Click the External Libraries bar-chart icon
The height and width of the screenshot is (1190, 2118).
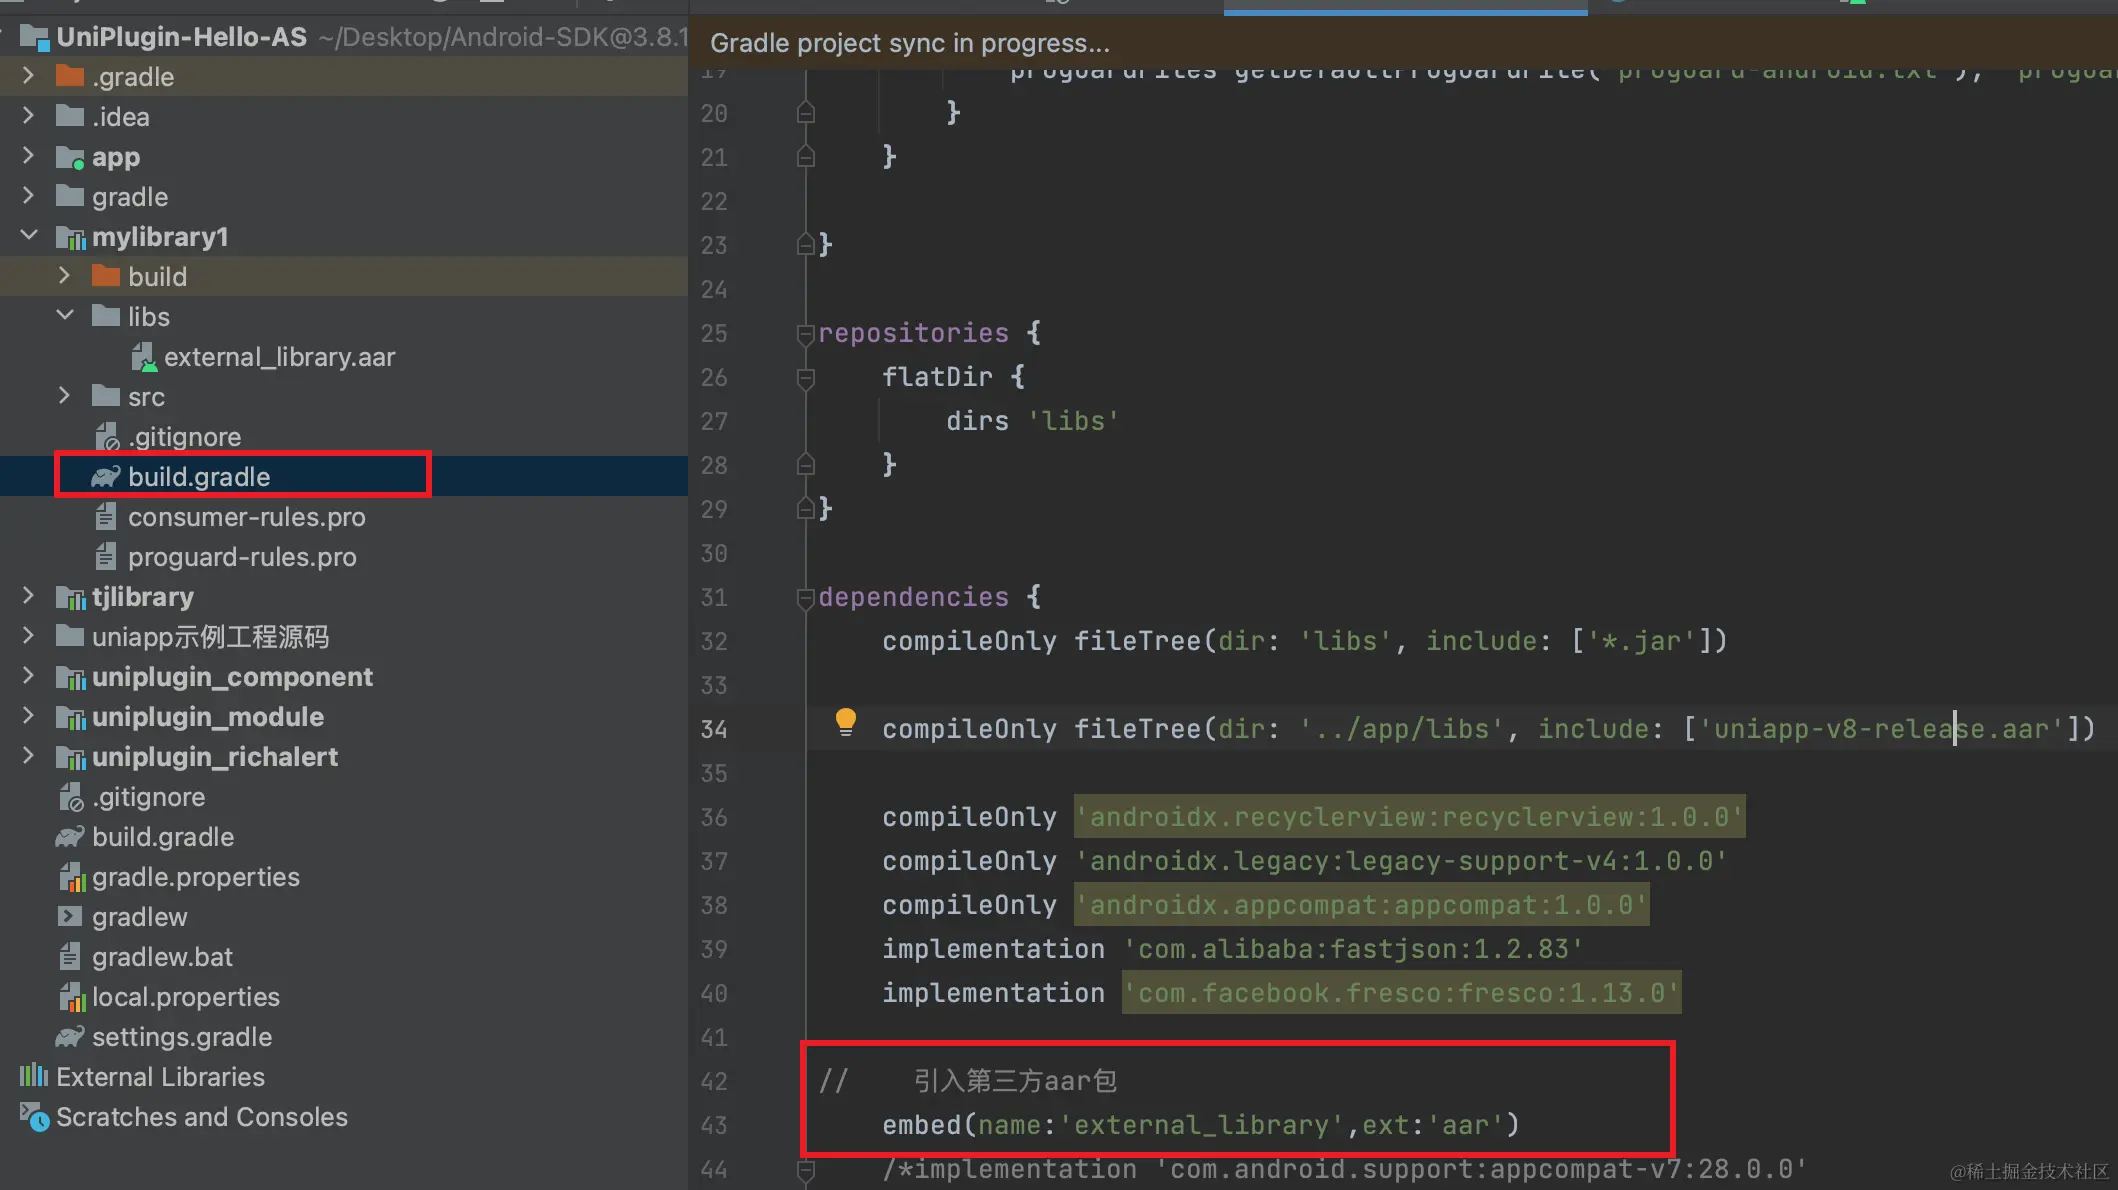pyautogui.click(x=33, y=1076)
